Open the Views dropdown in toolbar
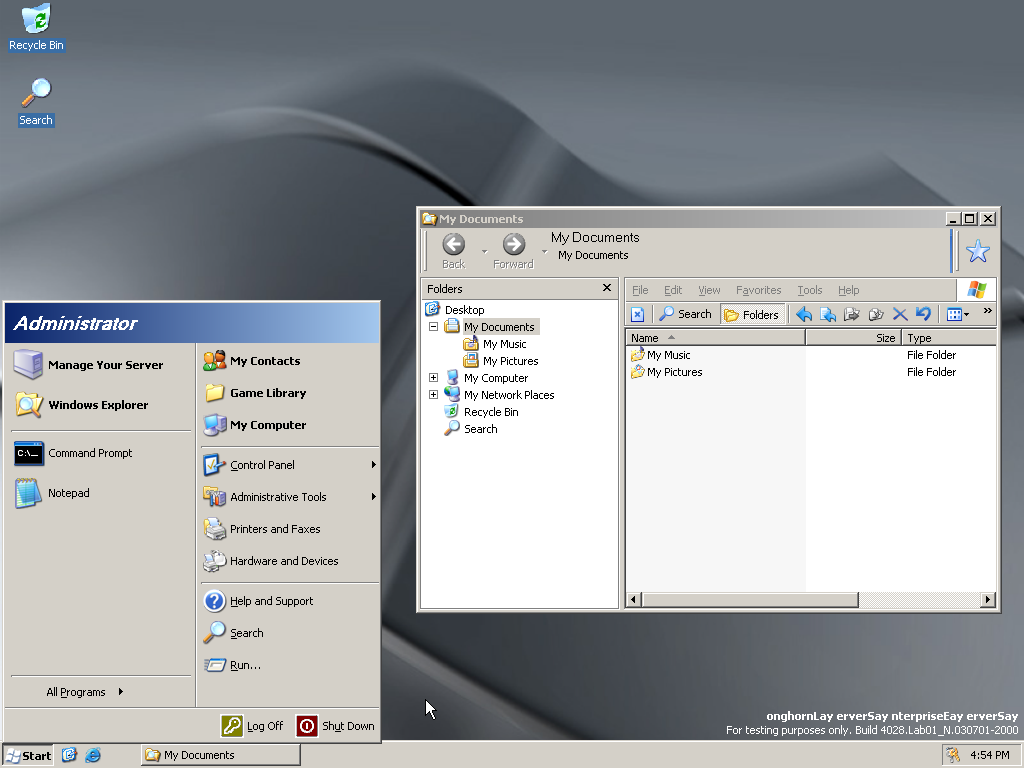Screen dimensions: 1024x768 tap(958, 314)
